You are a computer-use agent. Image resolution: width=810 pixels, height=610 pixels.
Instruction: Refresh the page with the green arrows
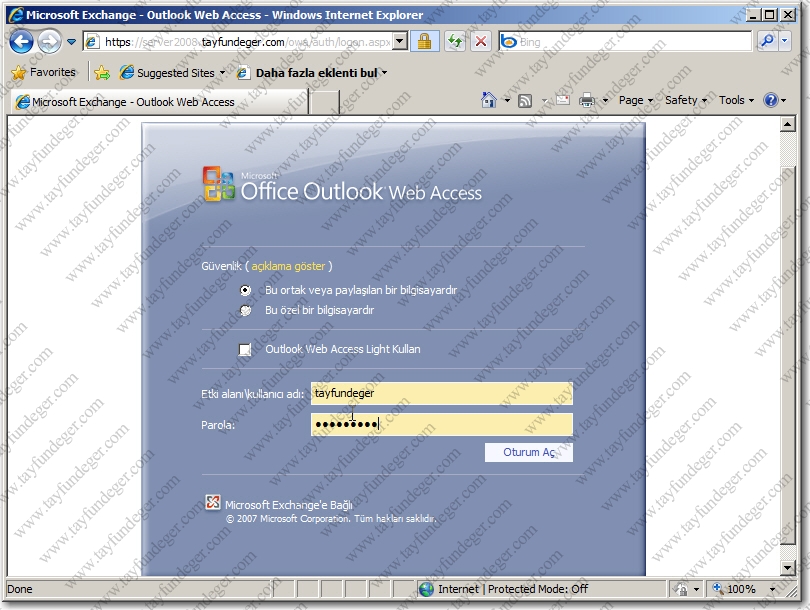[455, 42]
